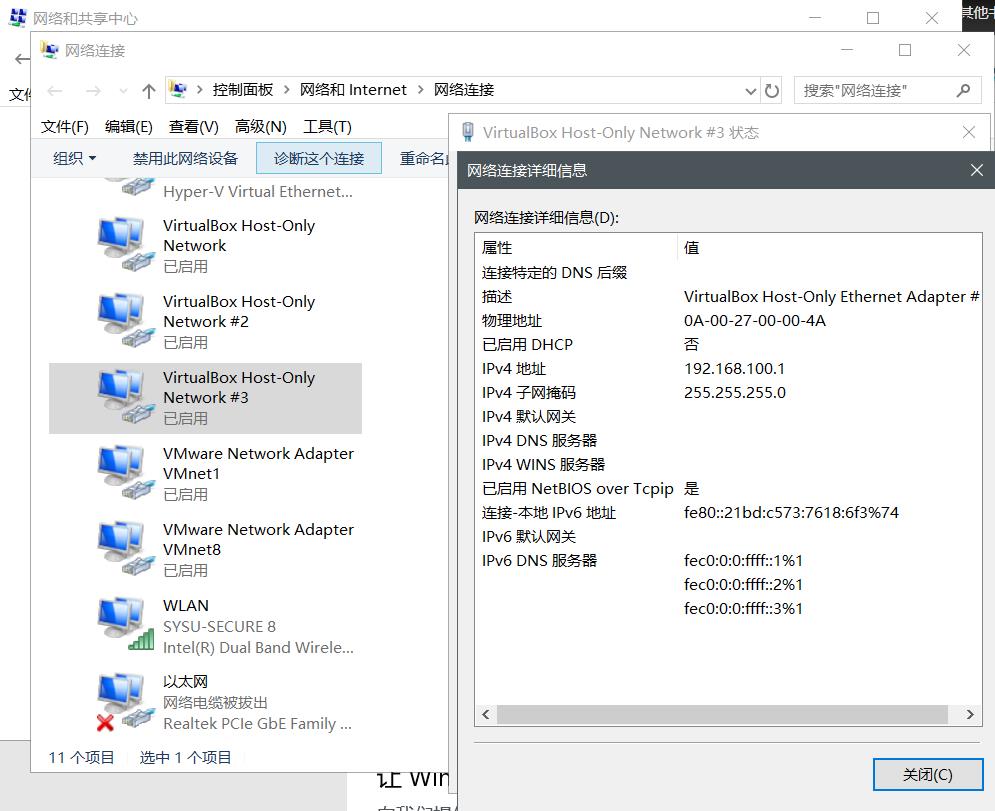This screenshot has width=995, height=811.
Task: Click the Hyper-V Virtual Ethernet adapter icon
Action: click(x=129, y=186)
